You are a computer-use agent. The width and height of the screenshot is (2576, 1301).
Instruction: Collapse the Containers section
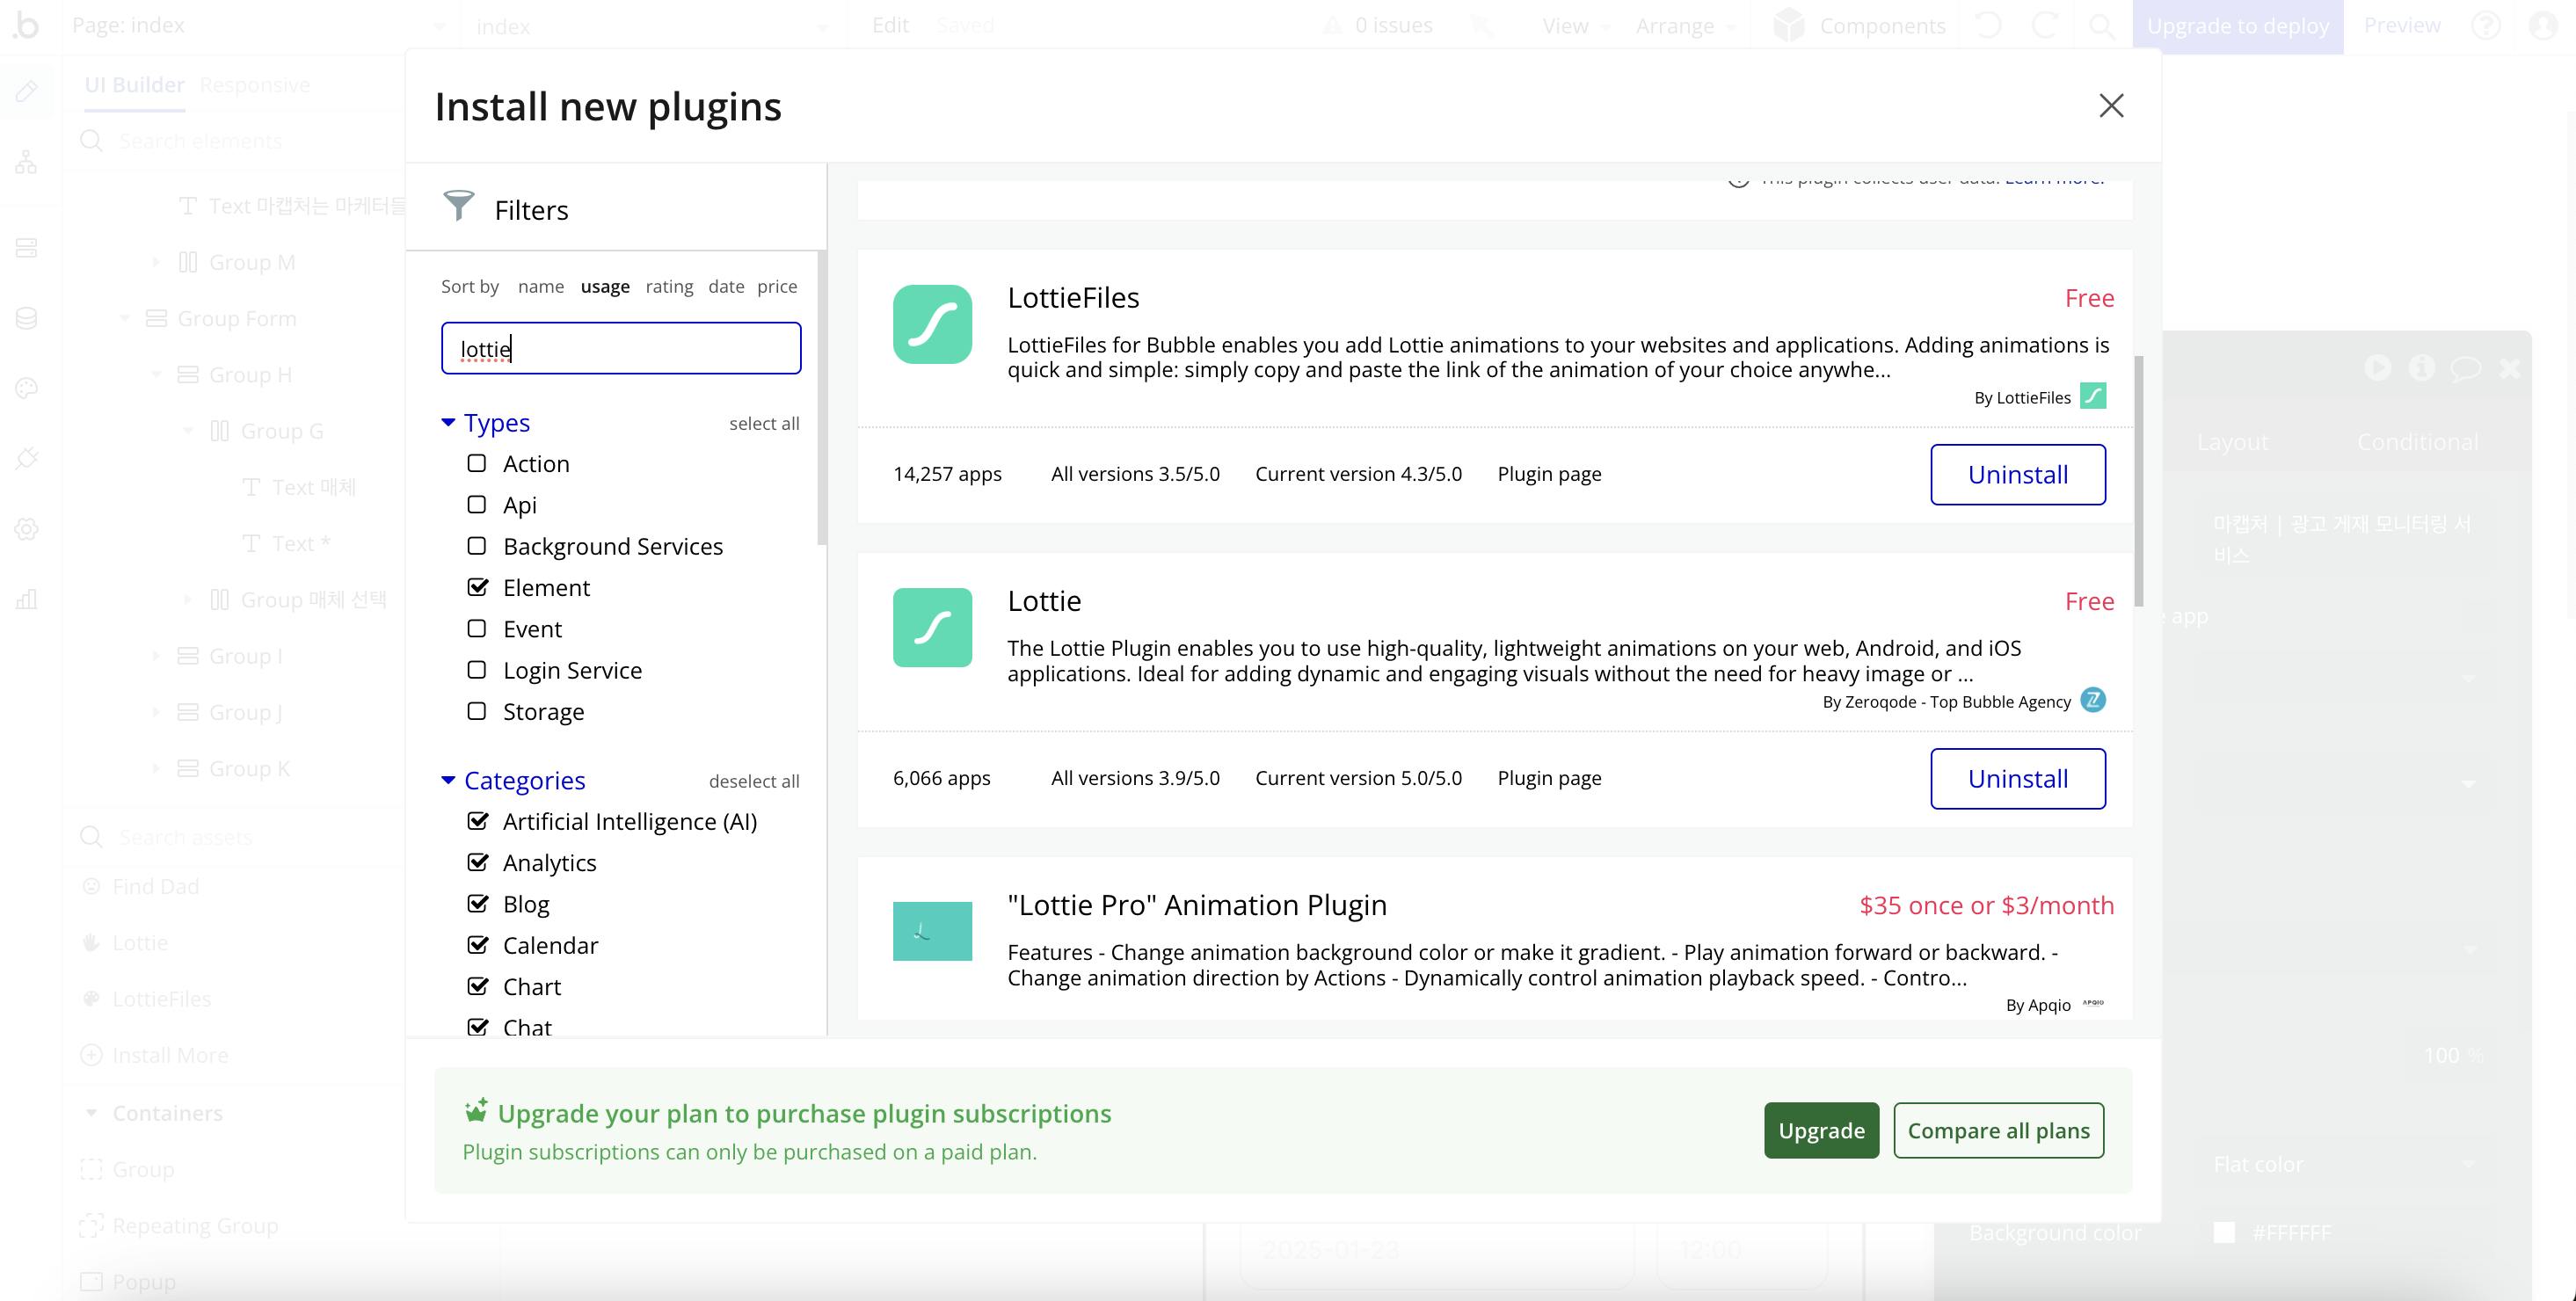pyautogui.click(x=91, y=1112)
